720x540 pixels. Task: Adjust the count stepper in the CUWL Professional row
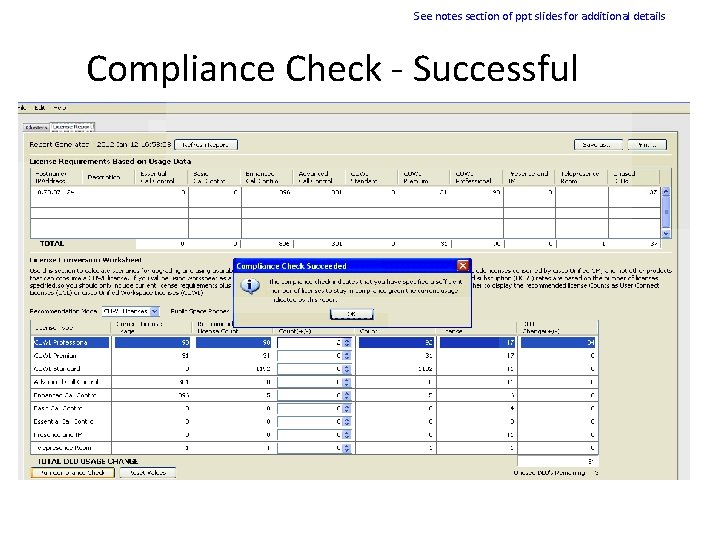[x=347, y=343]
